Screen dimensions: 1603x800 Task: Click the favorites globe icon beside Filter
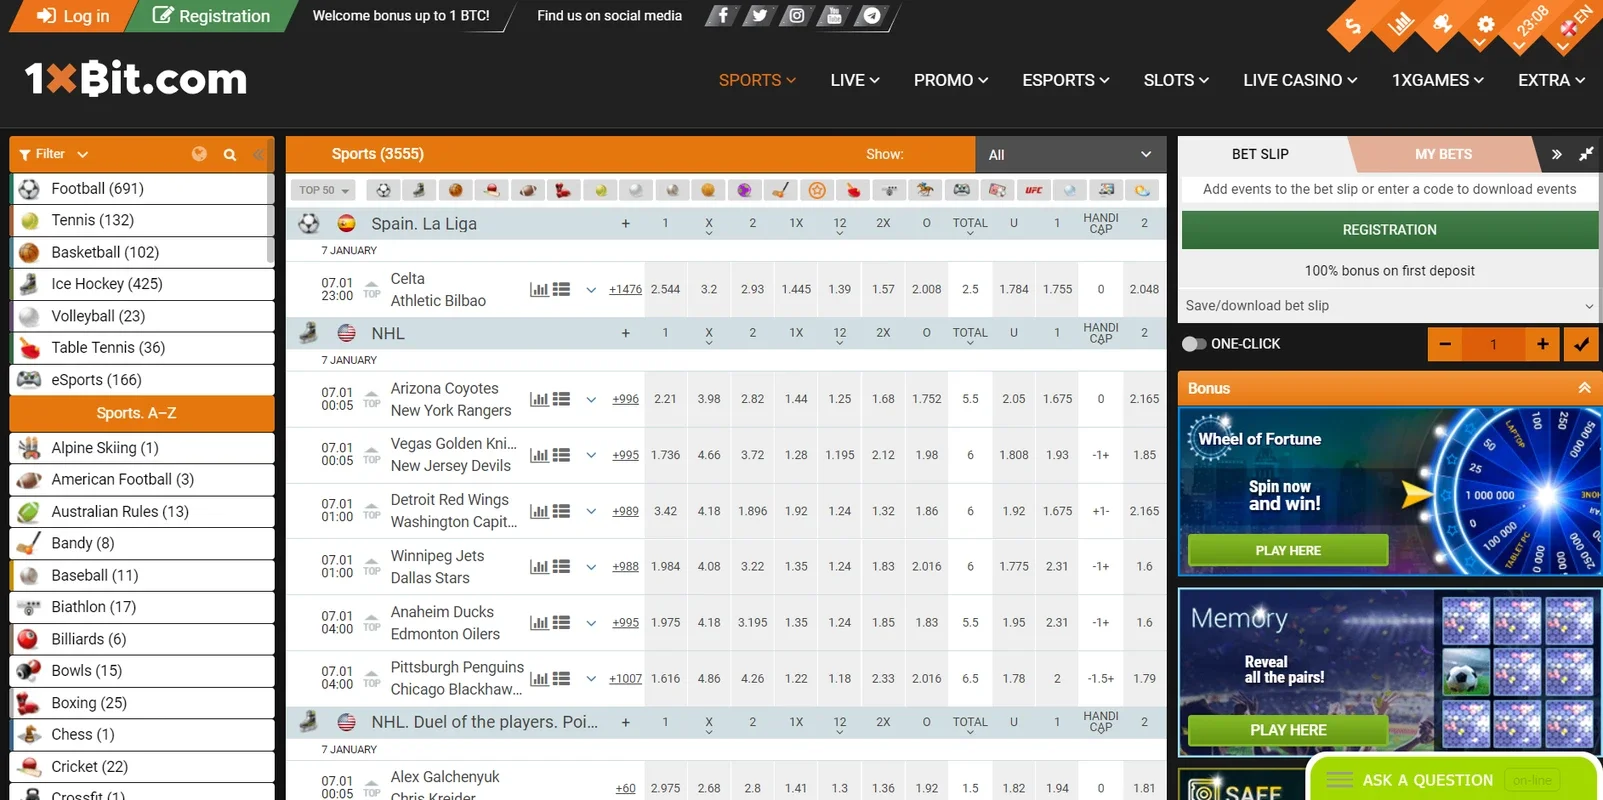(x=199, y=154)
